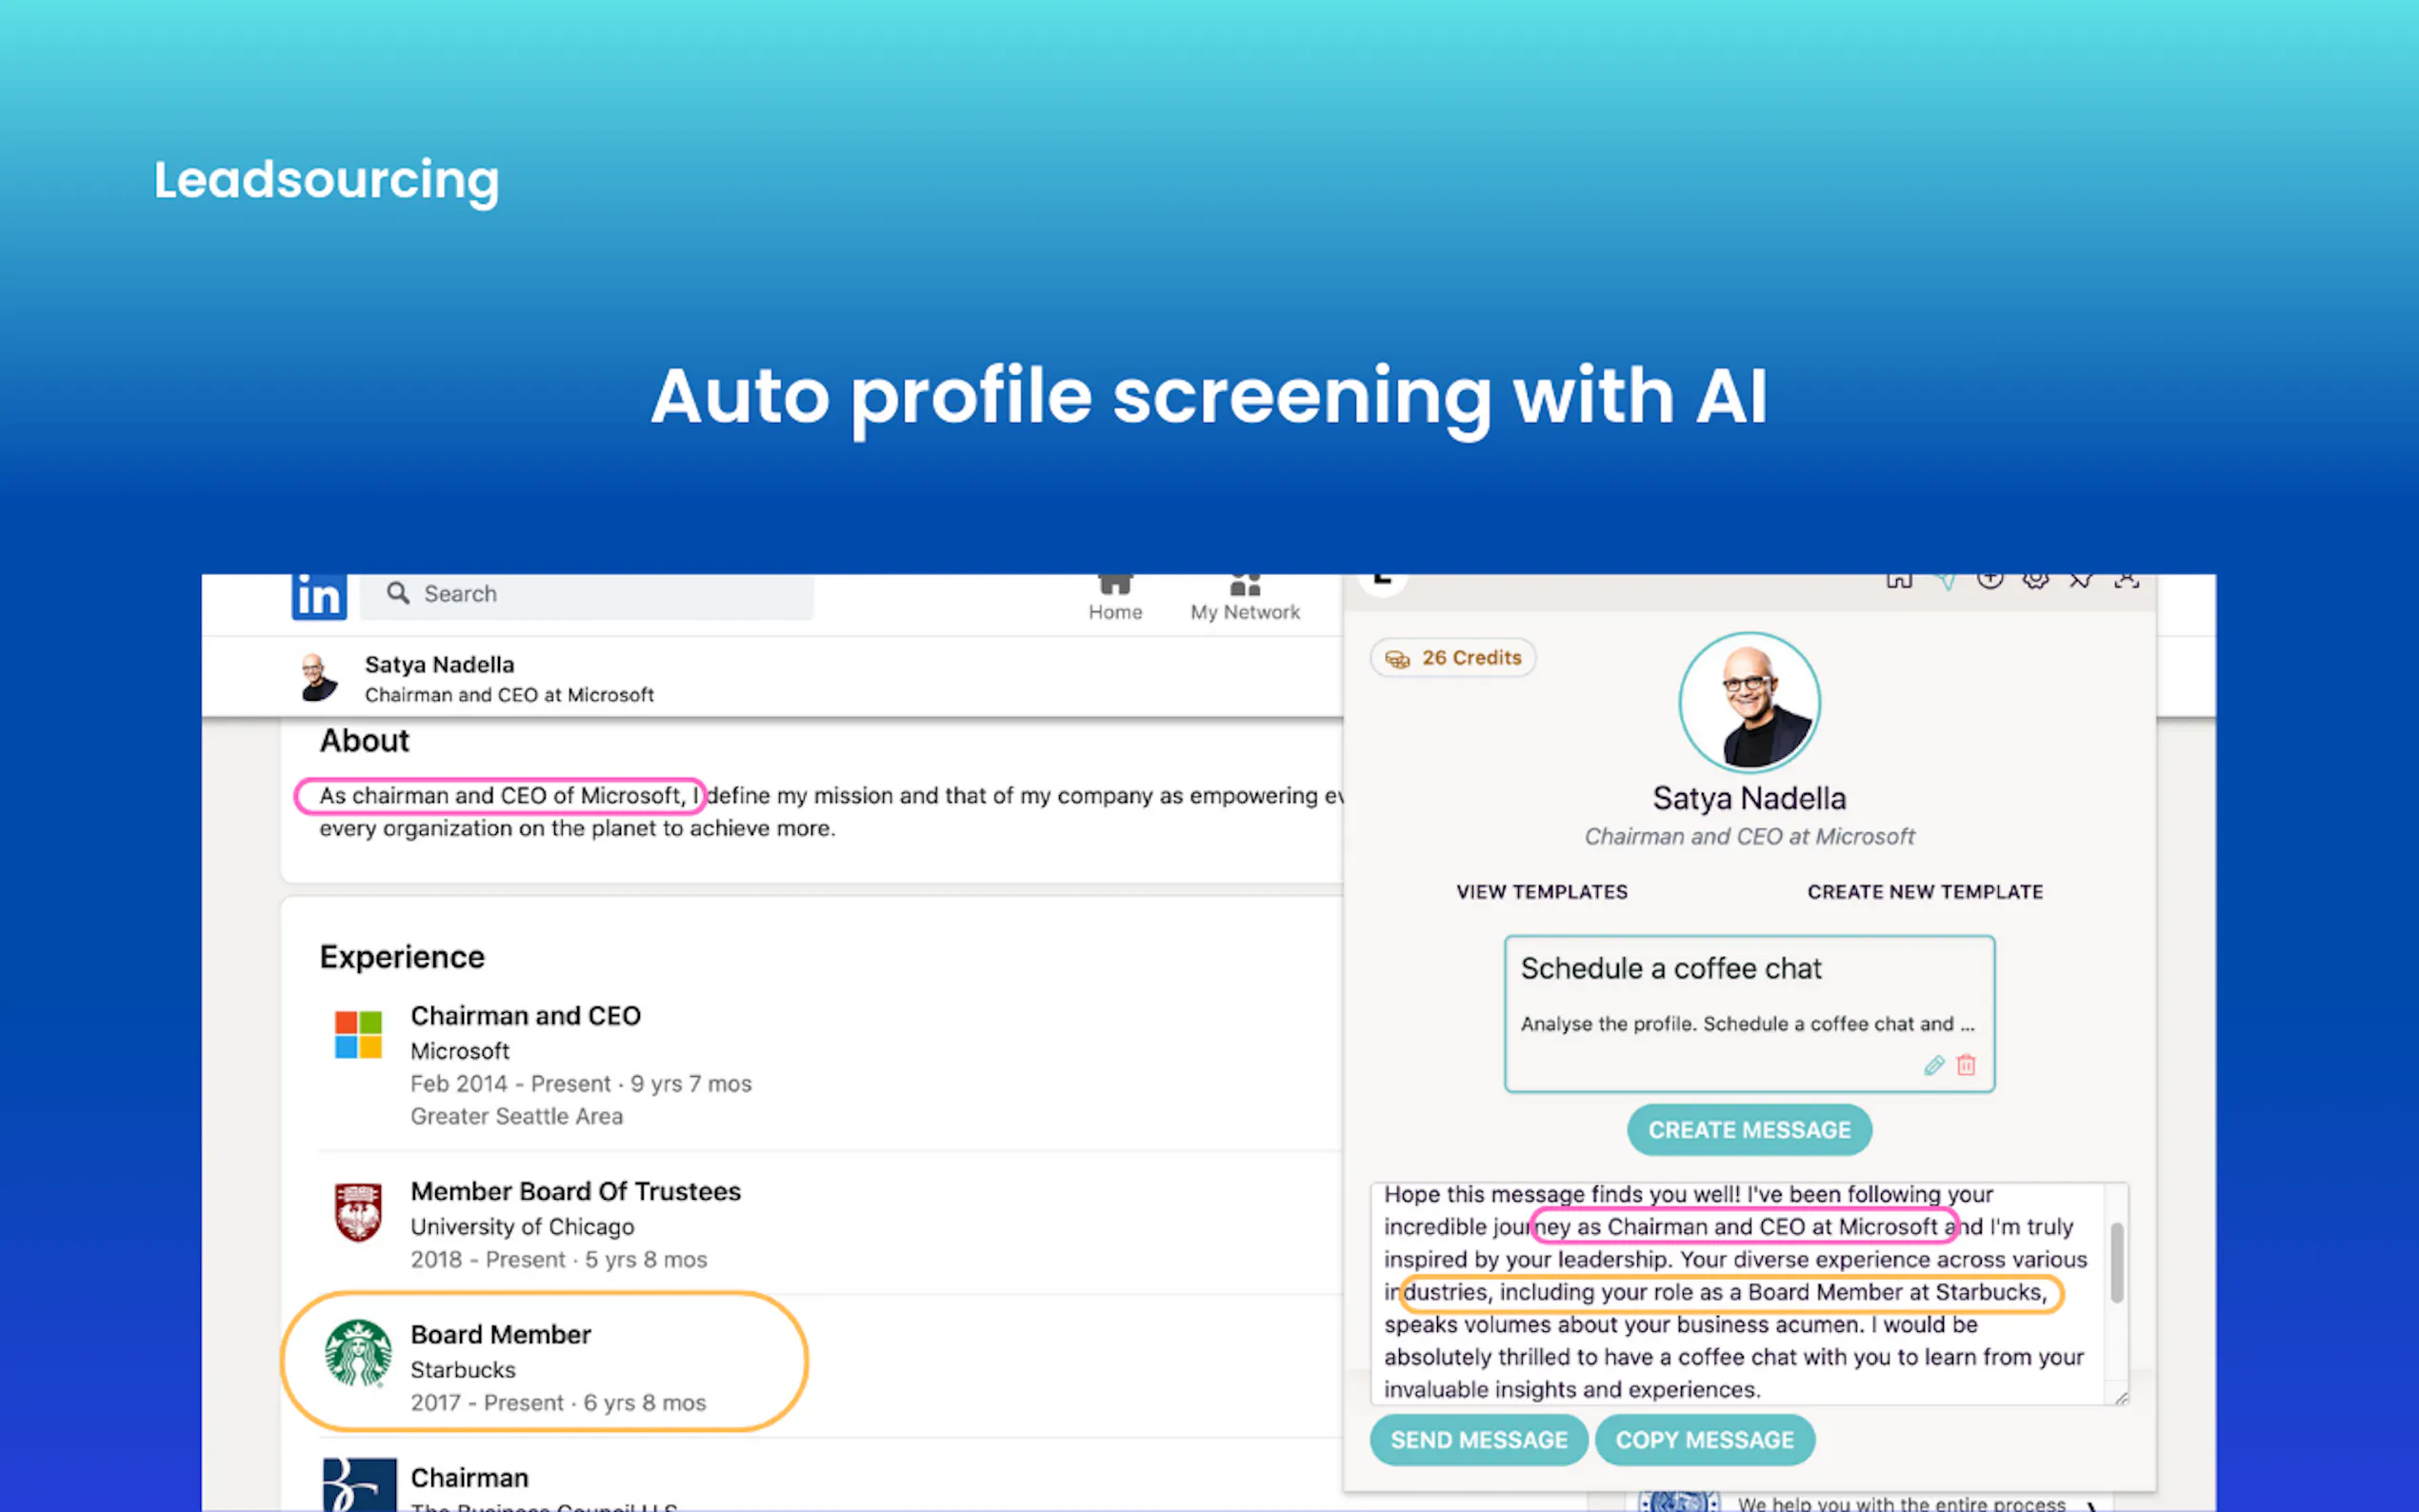Click the settings gear in extension header
The width and height of the screenshot is (2419, 1512).
(x=2035, y=580)
